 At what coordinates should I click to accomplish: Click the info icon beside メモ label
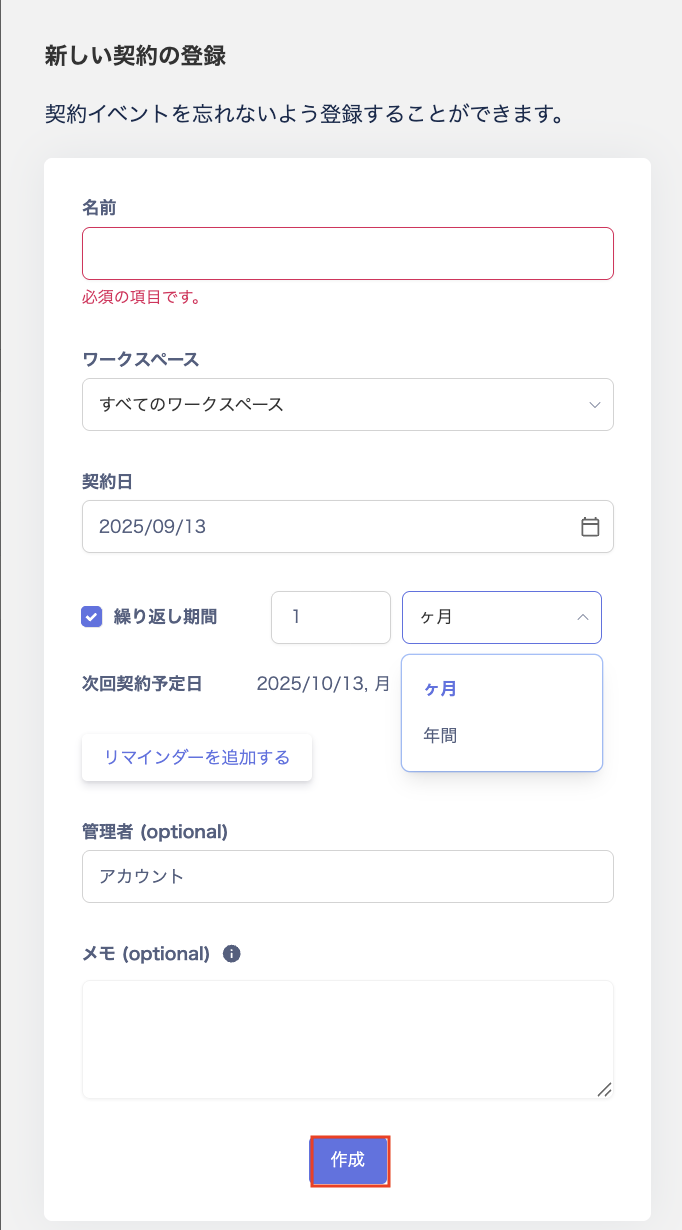click(x=232, y=954)
